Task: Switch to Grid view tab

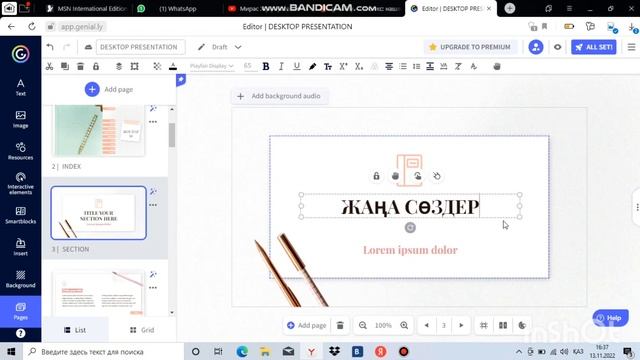Action: coord(142,330)
